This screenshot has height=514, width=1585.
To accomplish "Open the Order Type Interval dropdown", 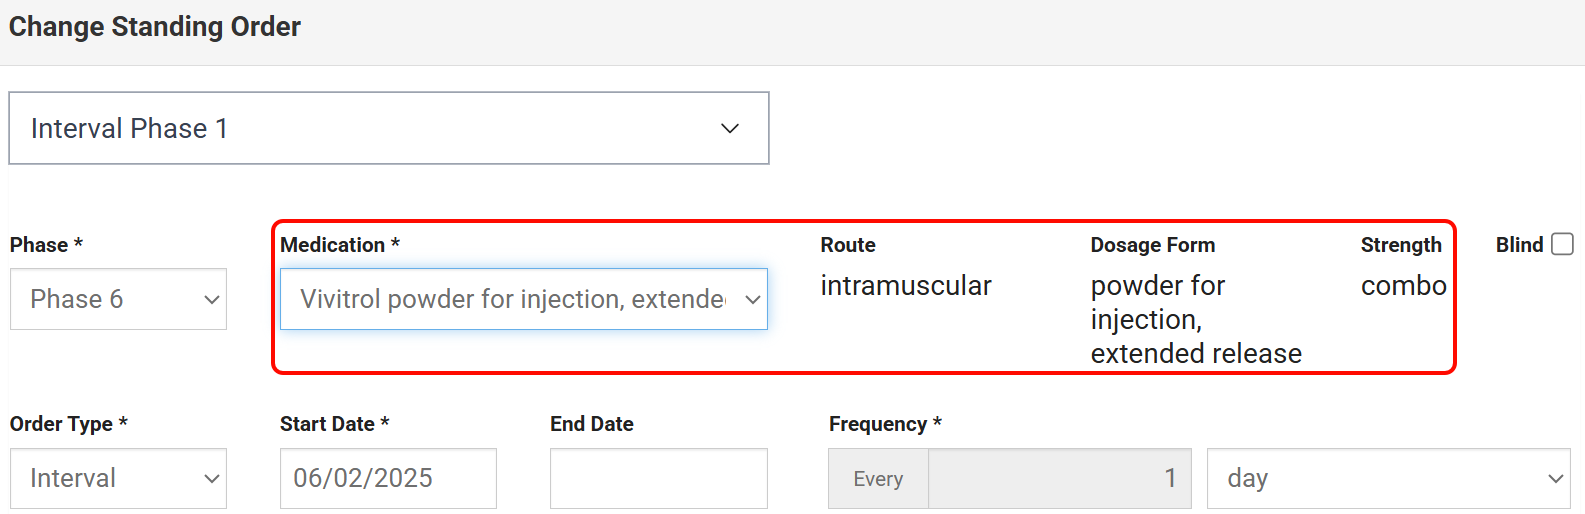I will 118,478.
